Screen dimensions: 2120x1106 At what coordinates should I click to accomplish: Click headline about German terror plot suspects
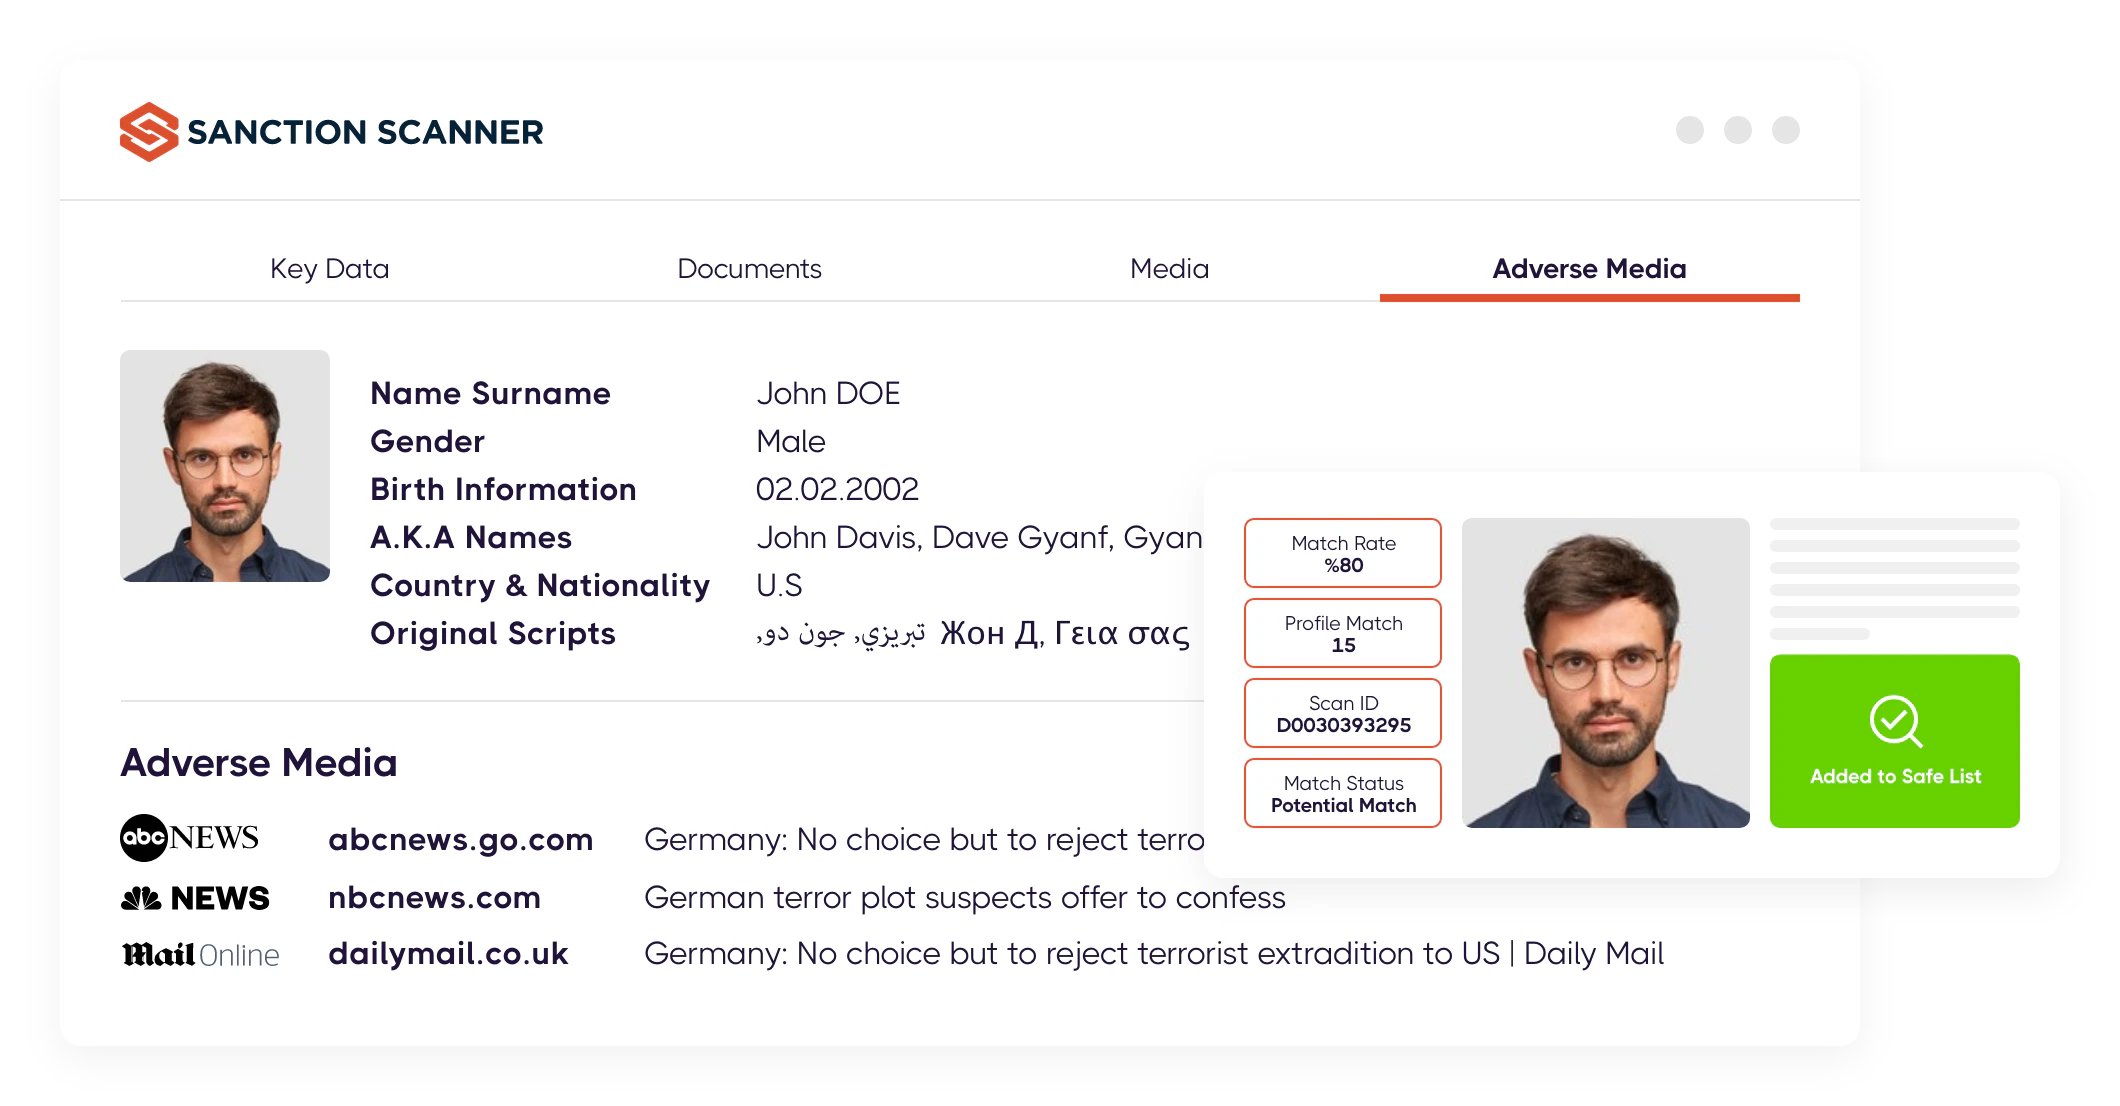coord(963,898)
